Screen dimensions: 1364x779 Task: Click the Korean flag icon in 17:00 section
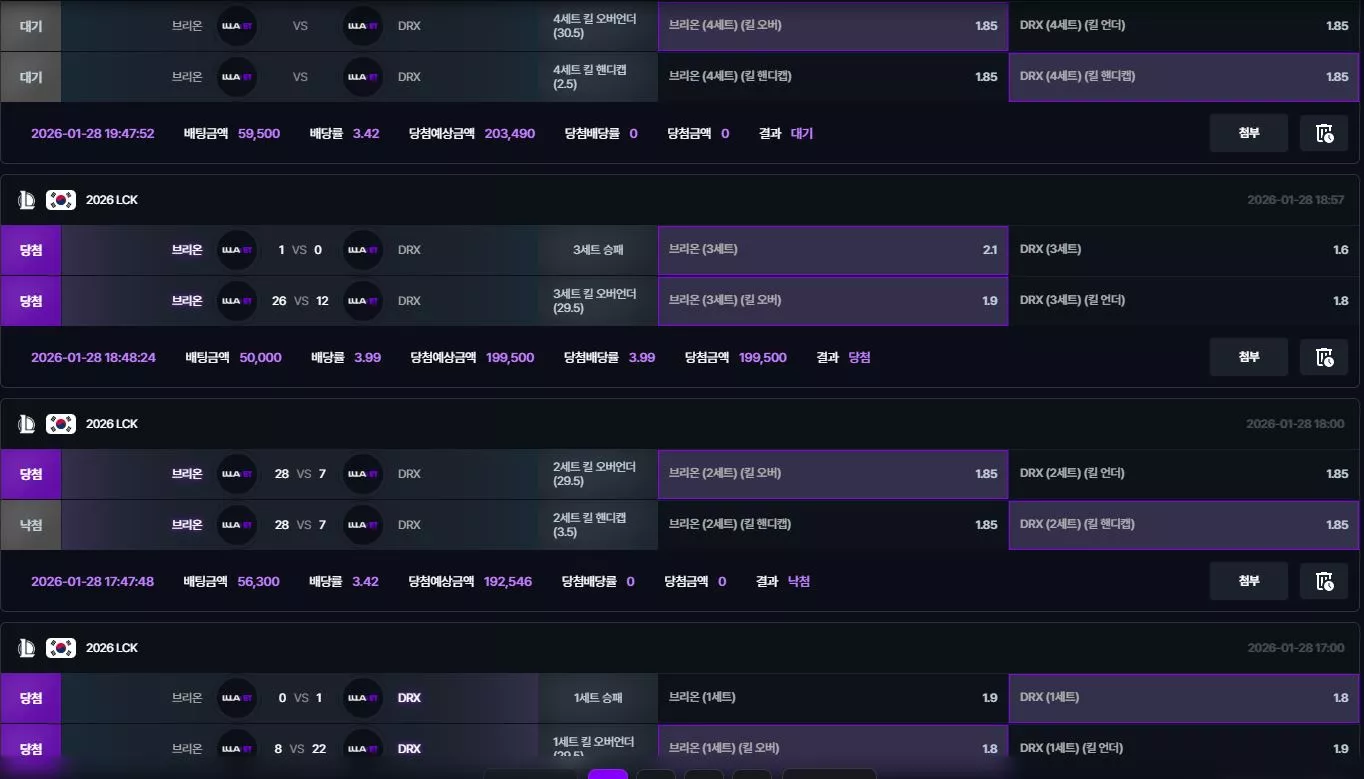click(x=61, y=648)
